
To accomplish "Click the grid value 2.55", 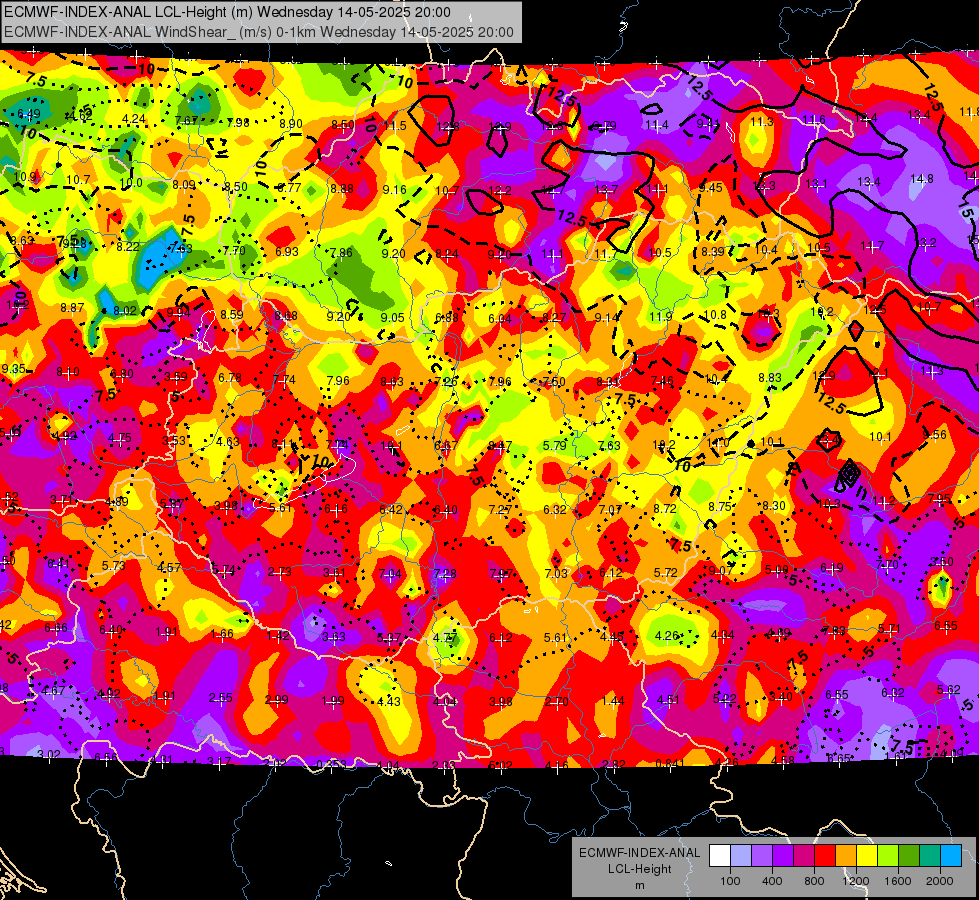I will 220,698.
